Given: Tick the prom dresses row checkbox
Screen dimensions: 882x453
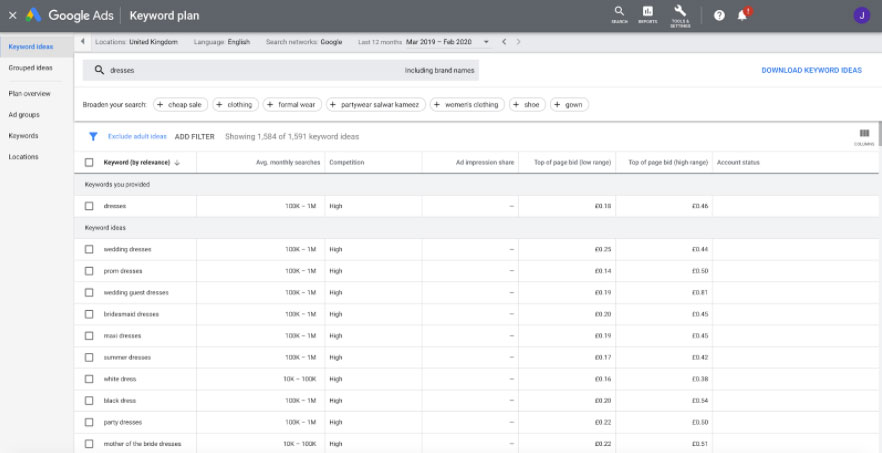Looking at the screenshot, I should [x=89, y=271].
